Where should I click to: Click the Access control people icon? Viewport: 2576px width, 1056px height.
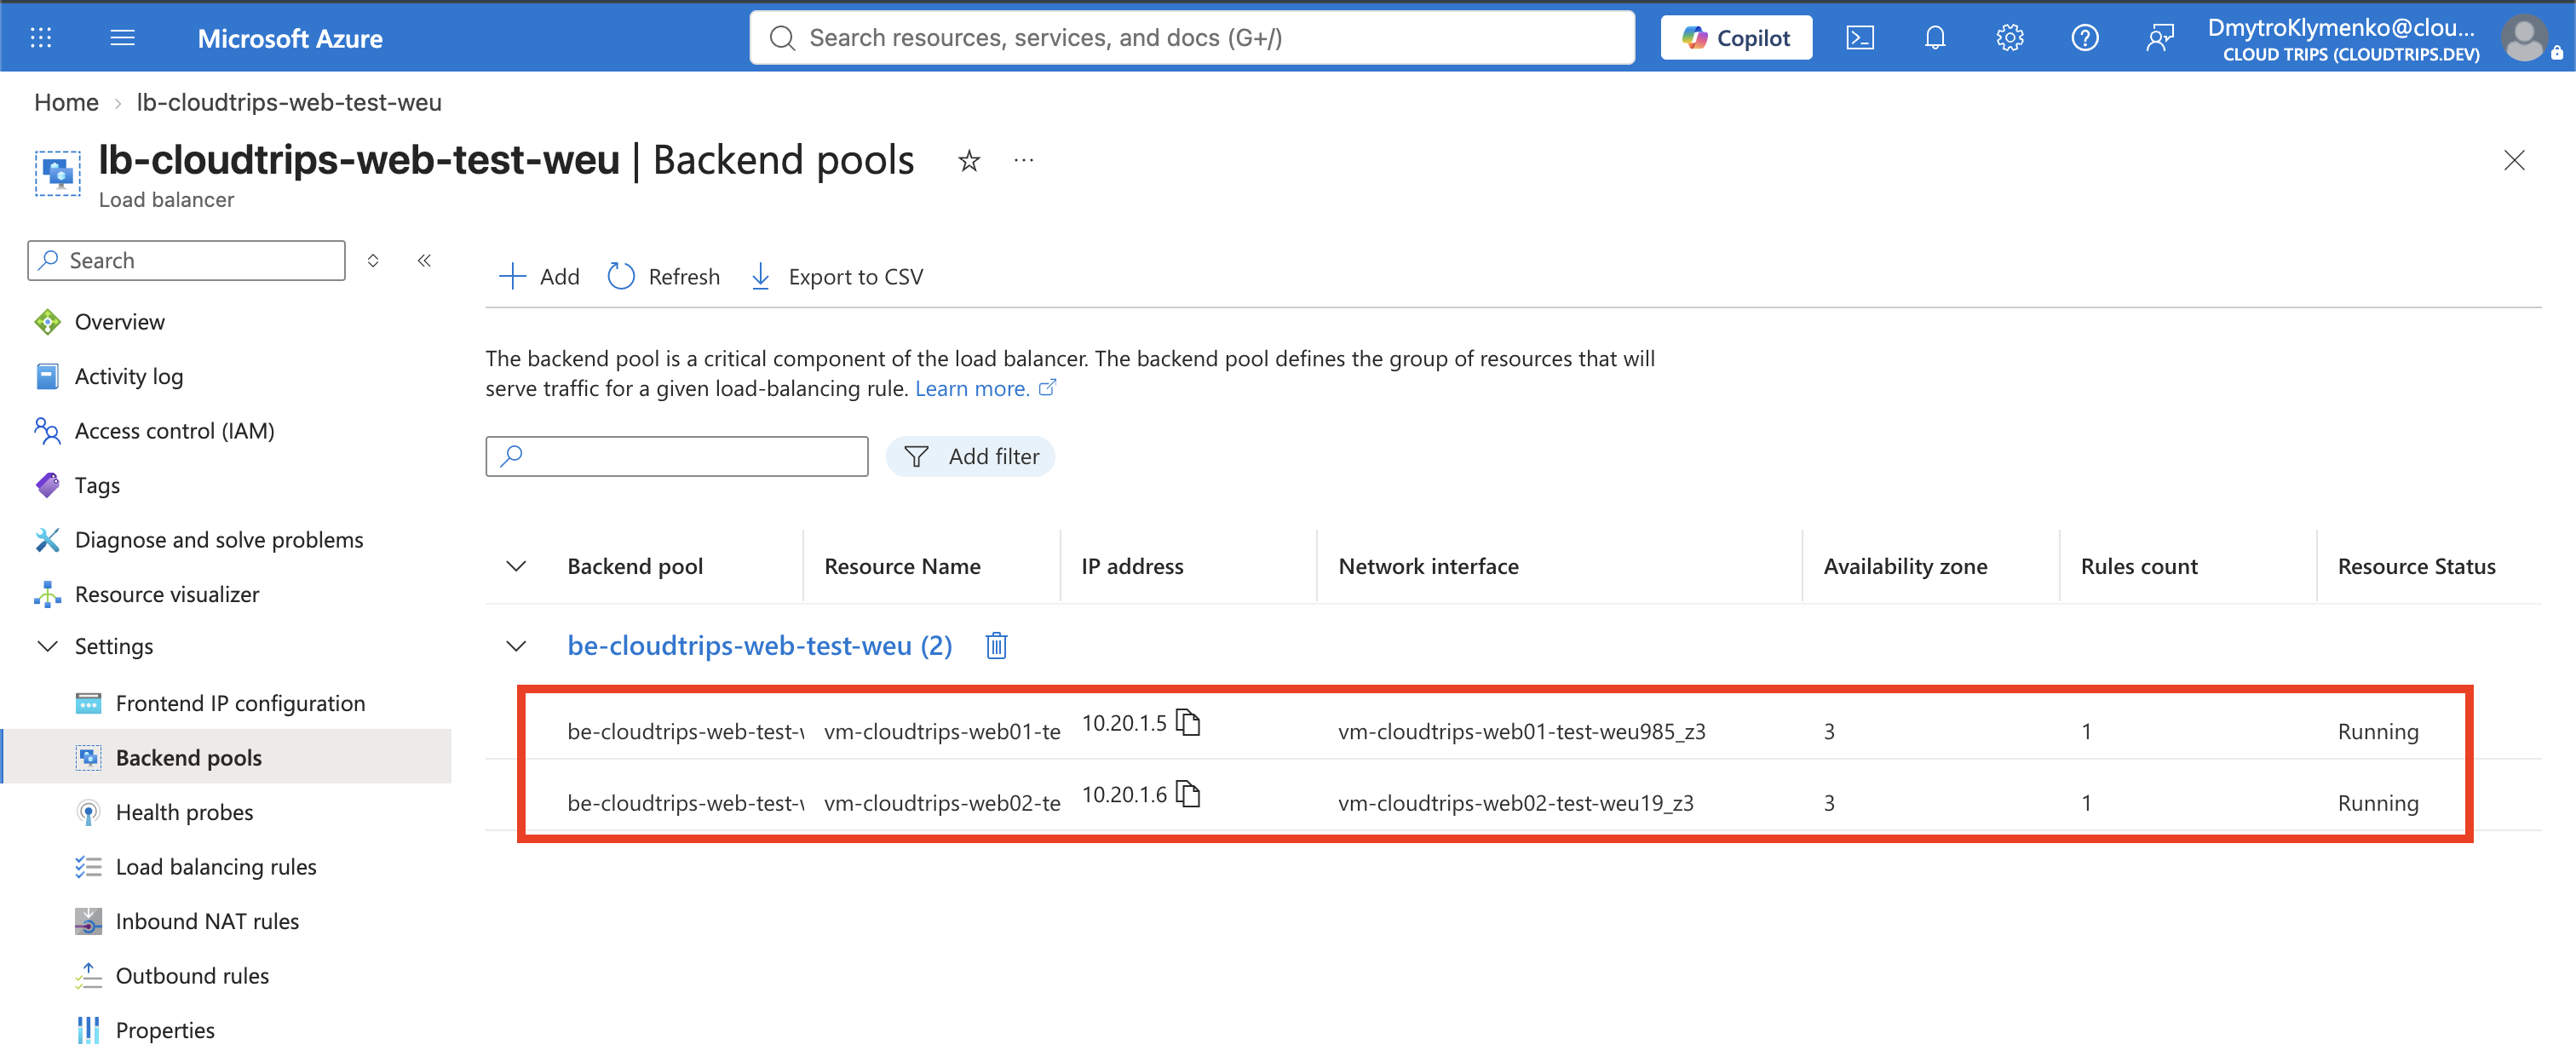coord(47,431)
